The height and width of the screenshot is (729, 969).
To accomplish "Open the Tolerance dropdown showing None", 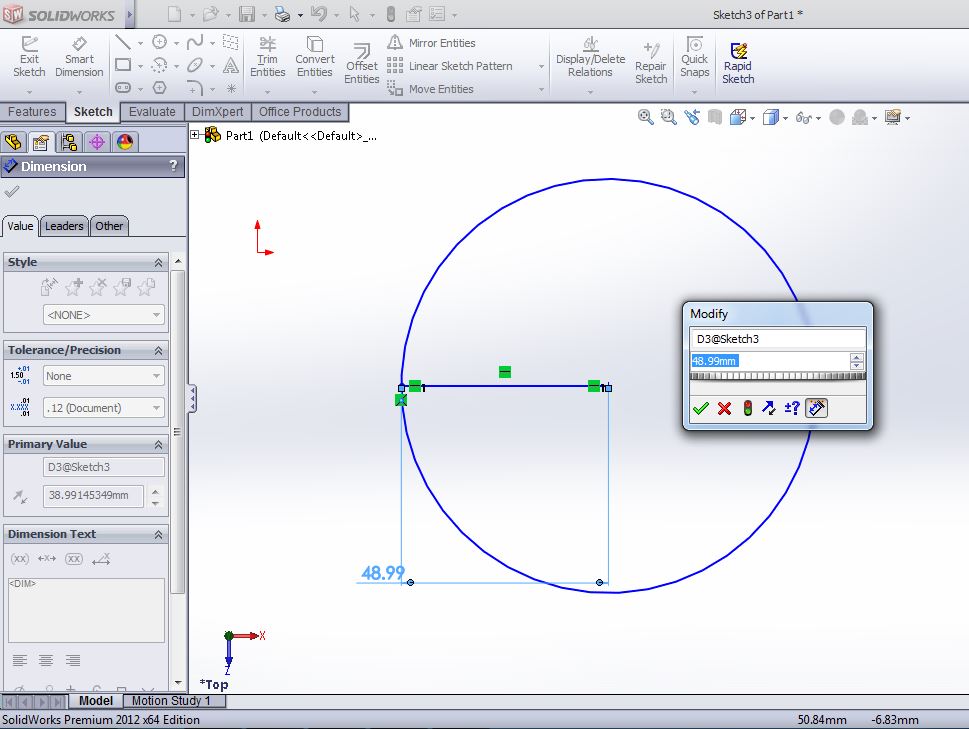I will tap(103, 375).
